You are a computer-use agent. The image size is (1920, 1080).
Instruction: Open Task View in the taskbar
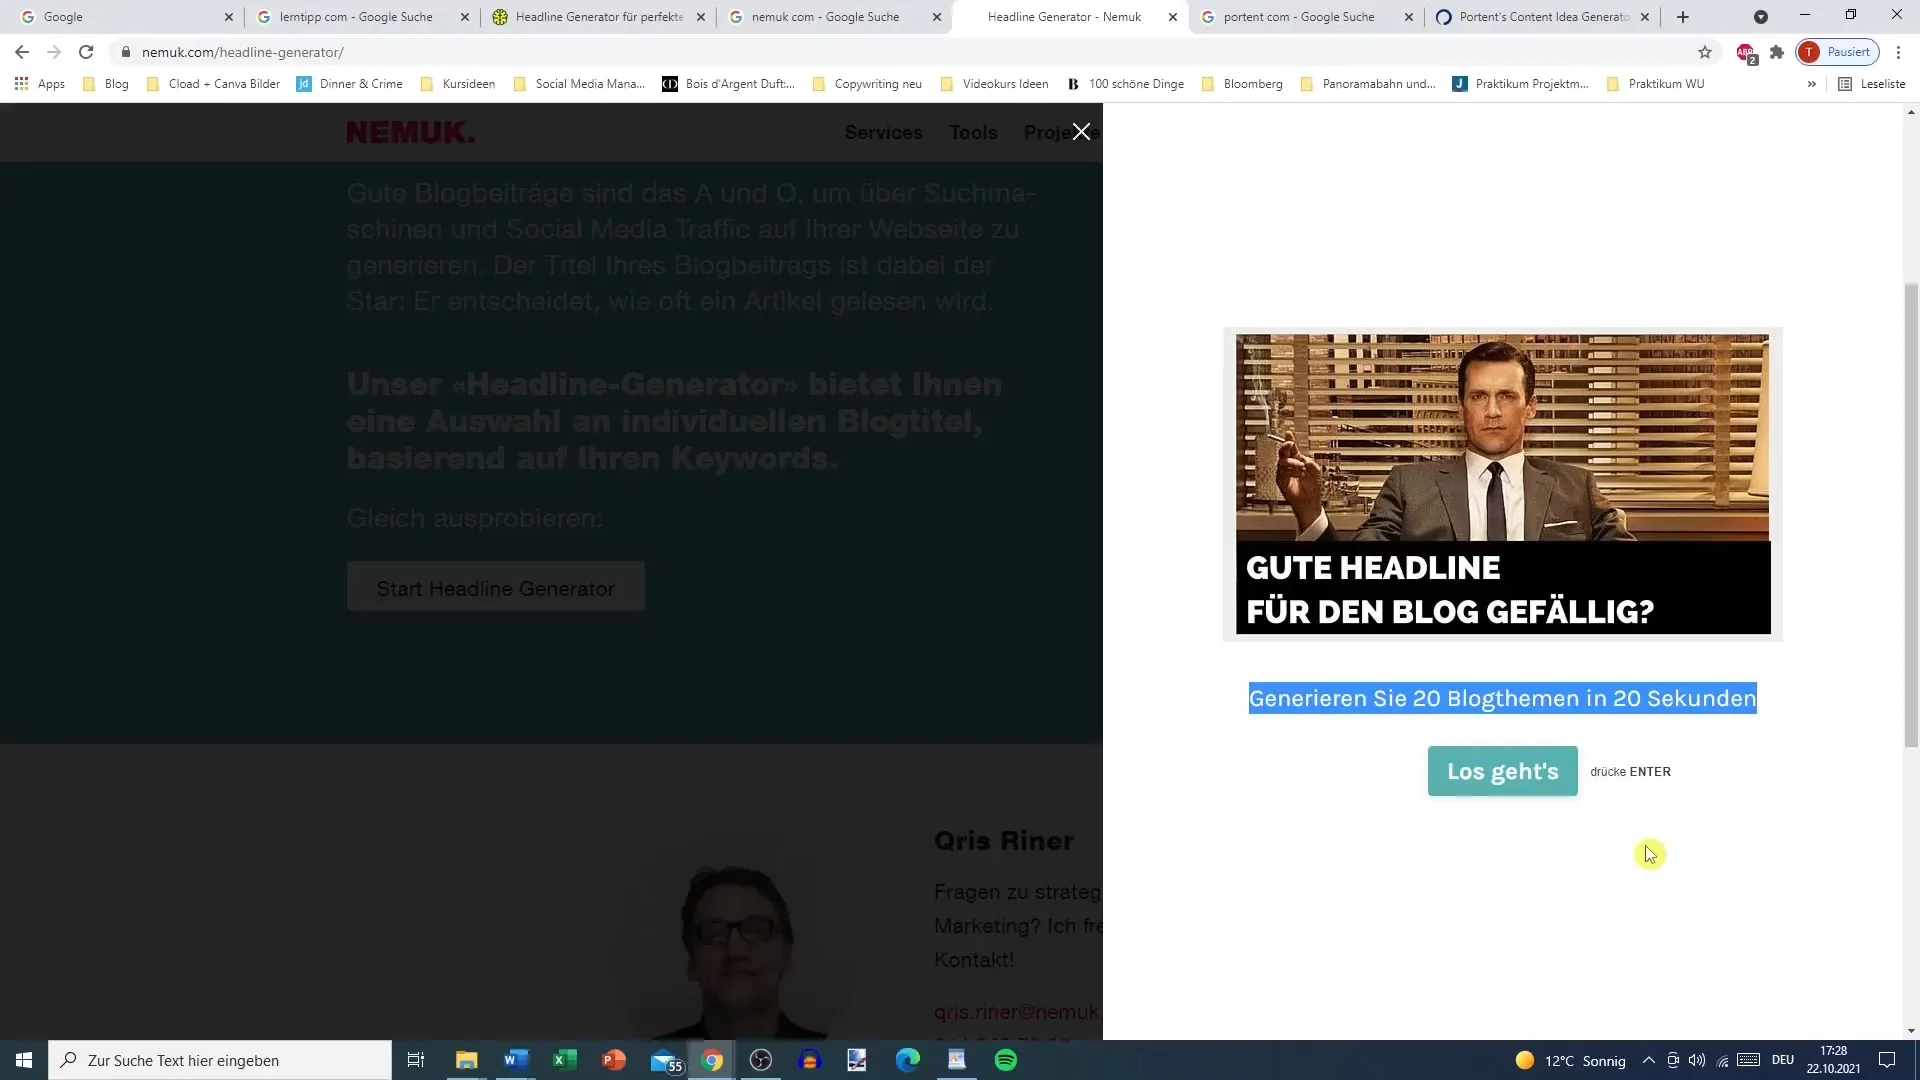click(x=416, y=1060)
